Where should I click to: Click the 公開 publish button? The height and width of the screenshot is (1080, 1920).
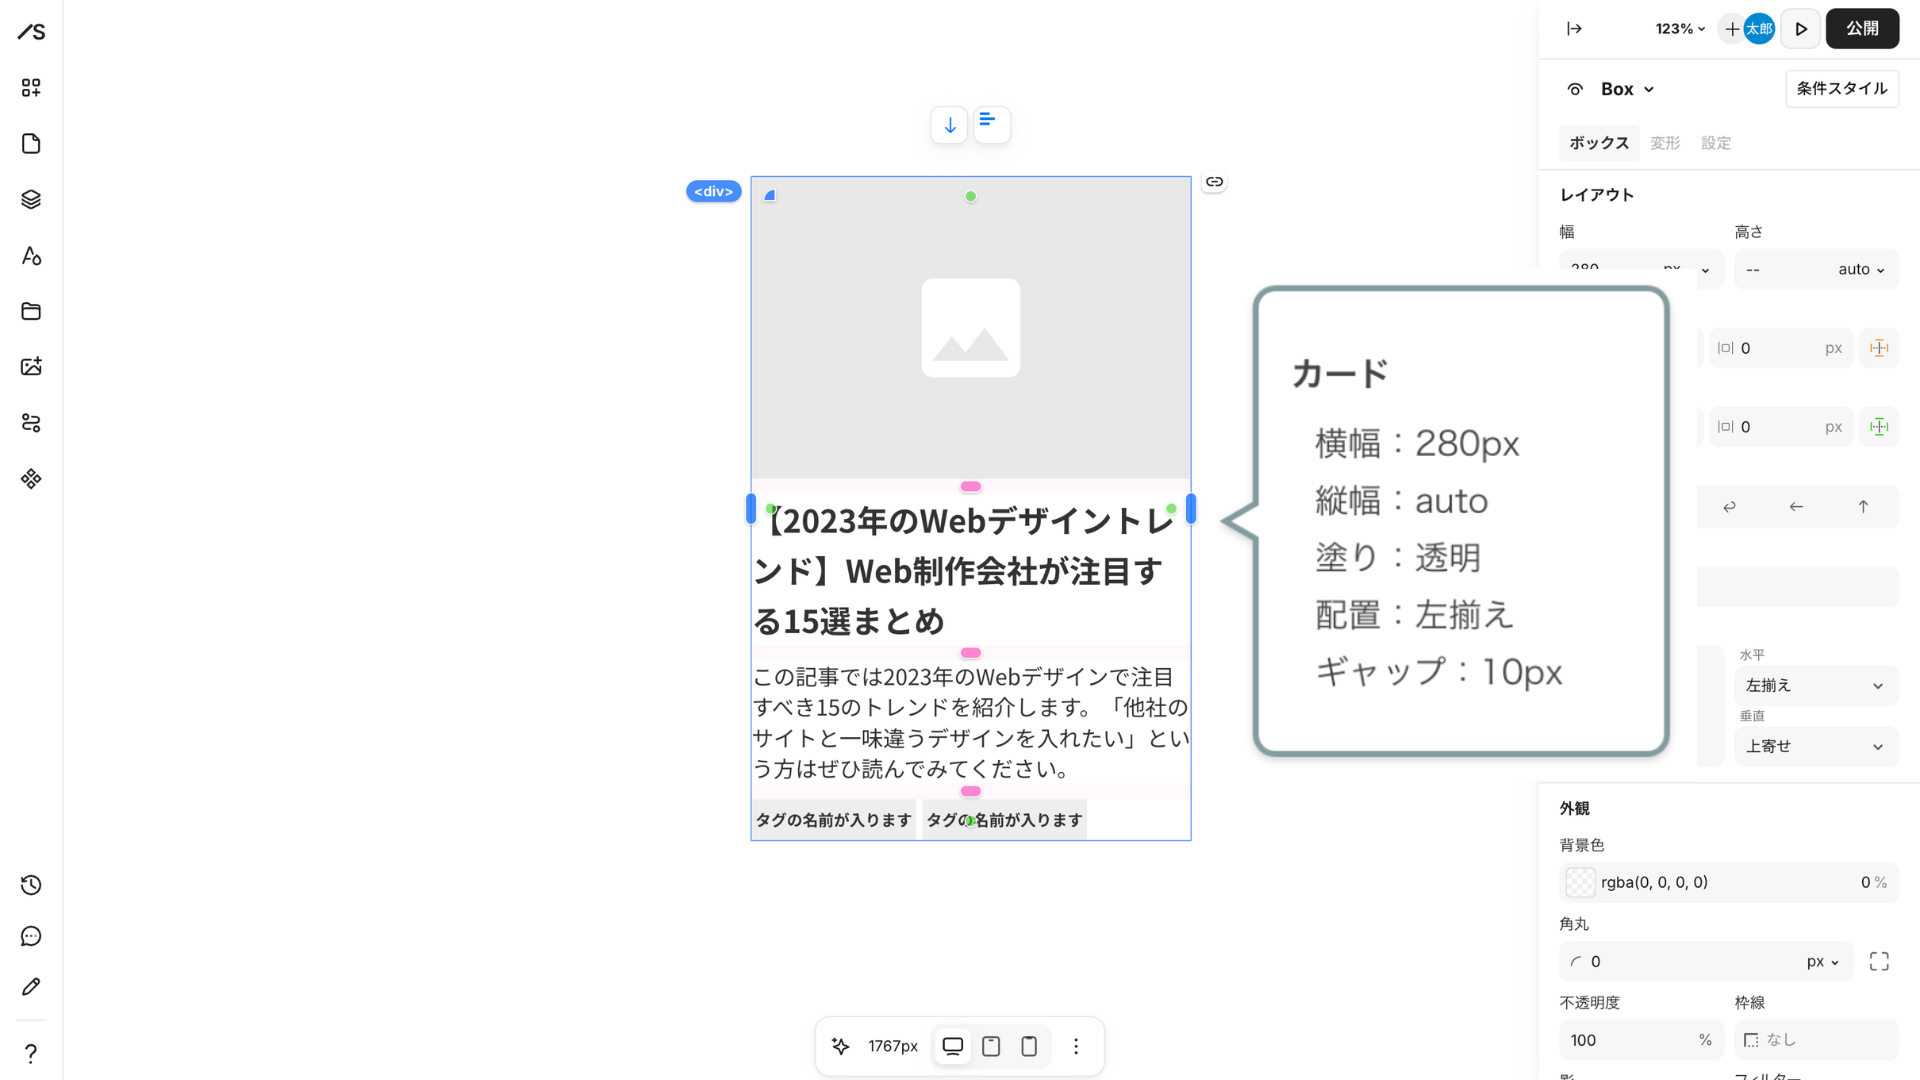point(1862,28)
